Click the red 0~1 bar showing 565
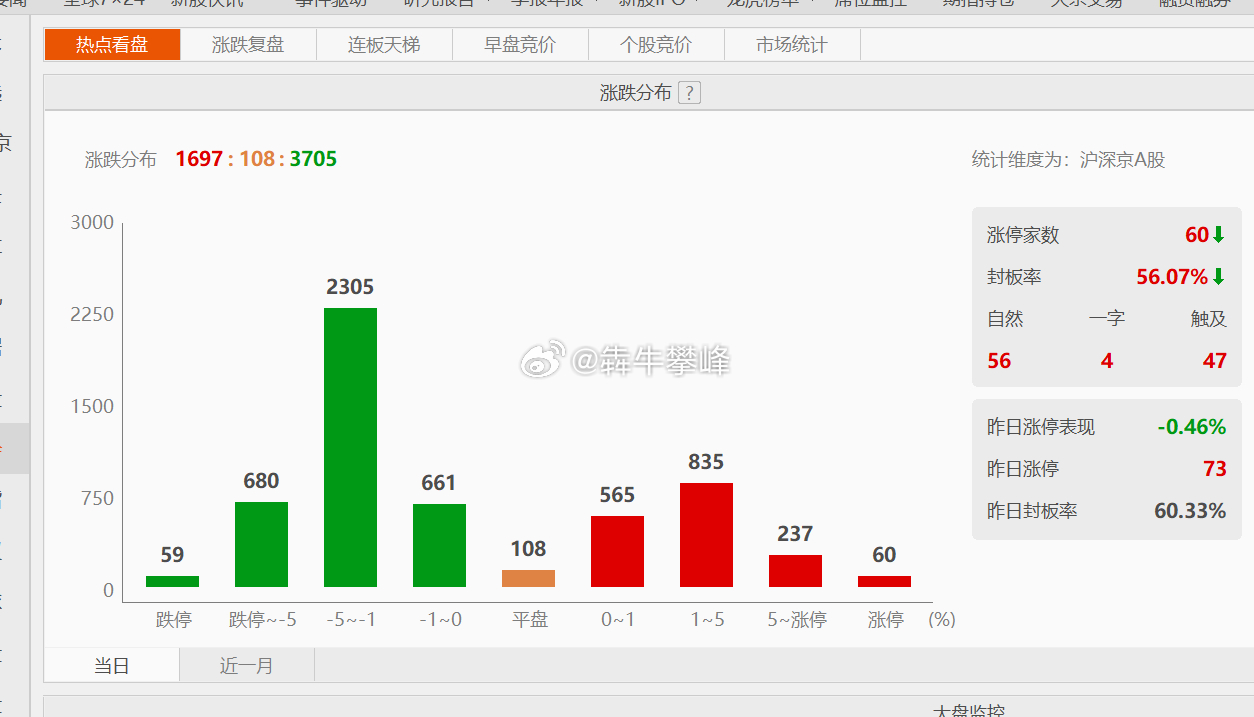Image resolution: width=1254 pixels, height=717 pixels. [x=617, y=551]
